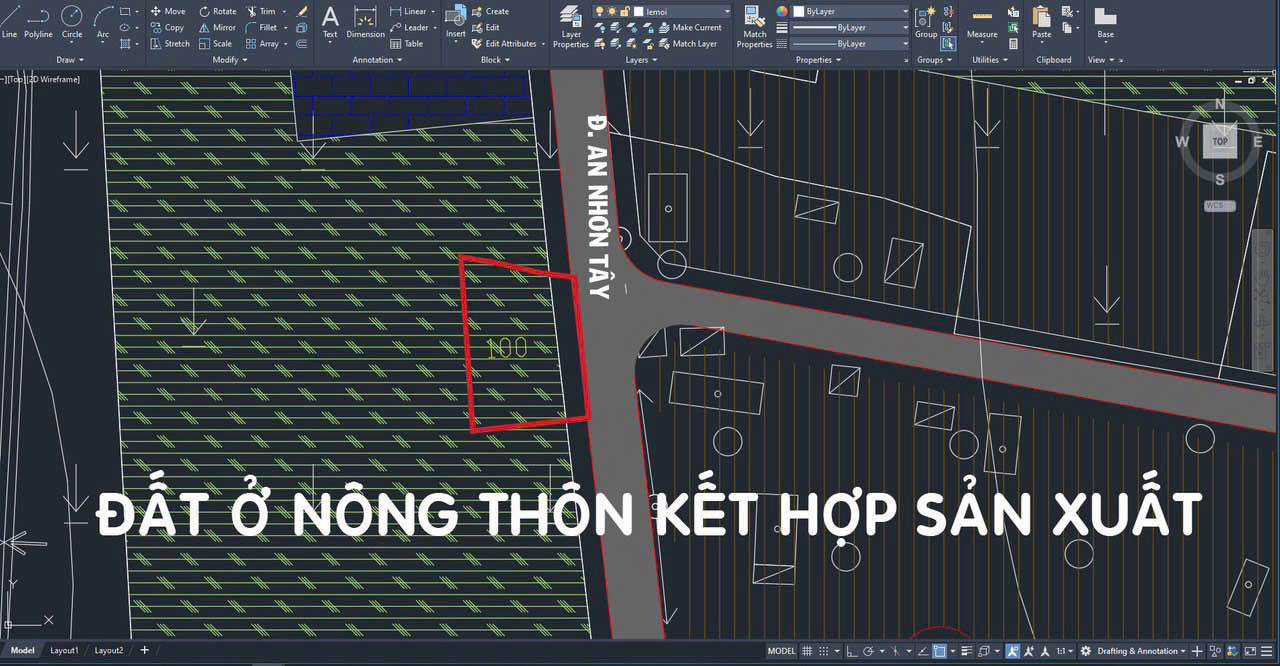Image resolution: width=1280 pixels, height=666 pixels.
Task: Click TOP on the ViewCube
Action: click(1219, 141)
